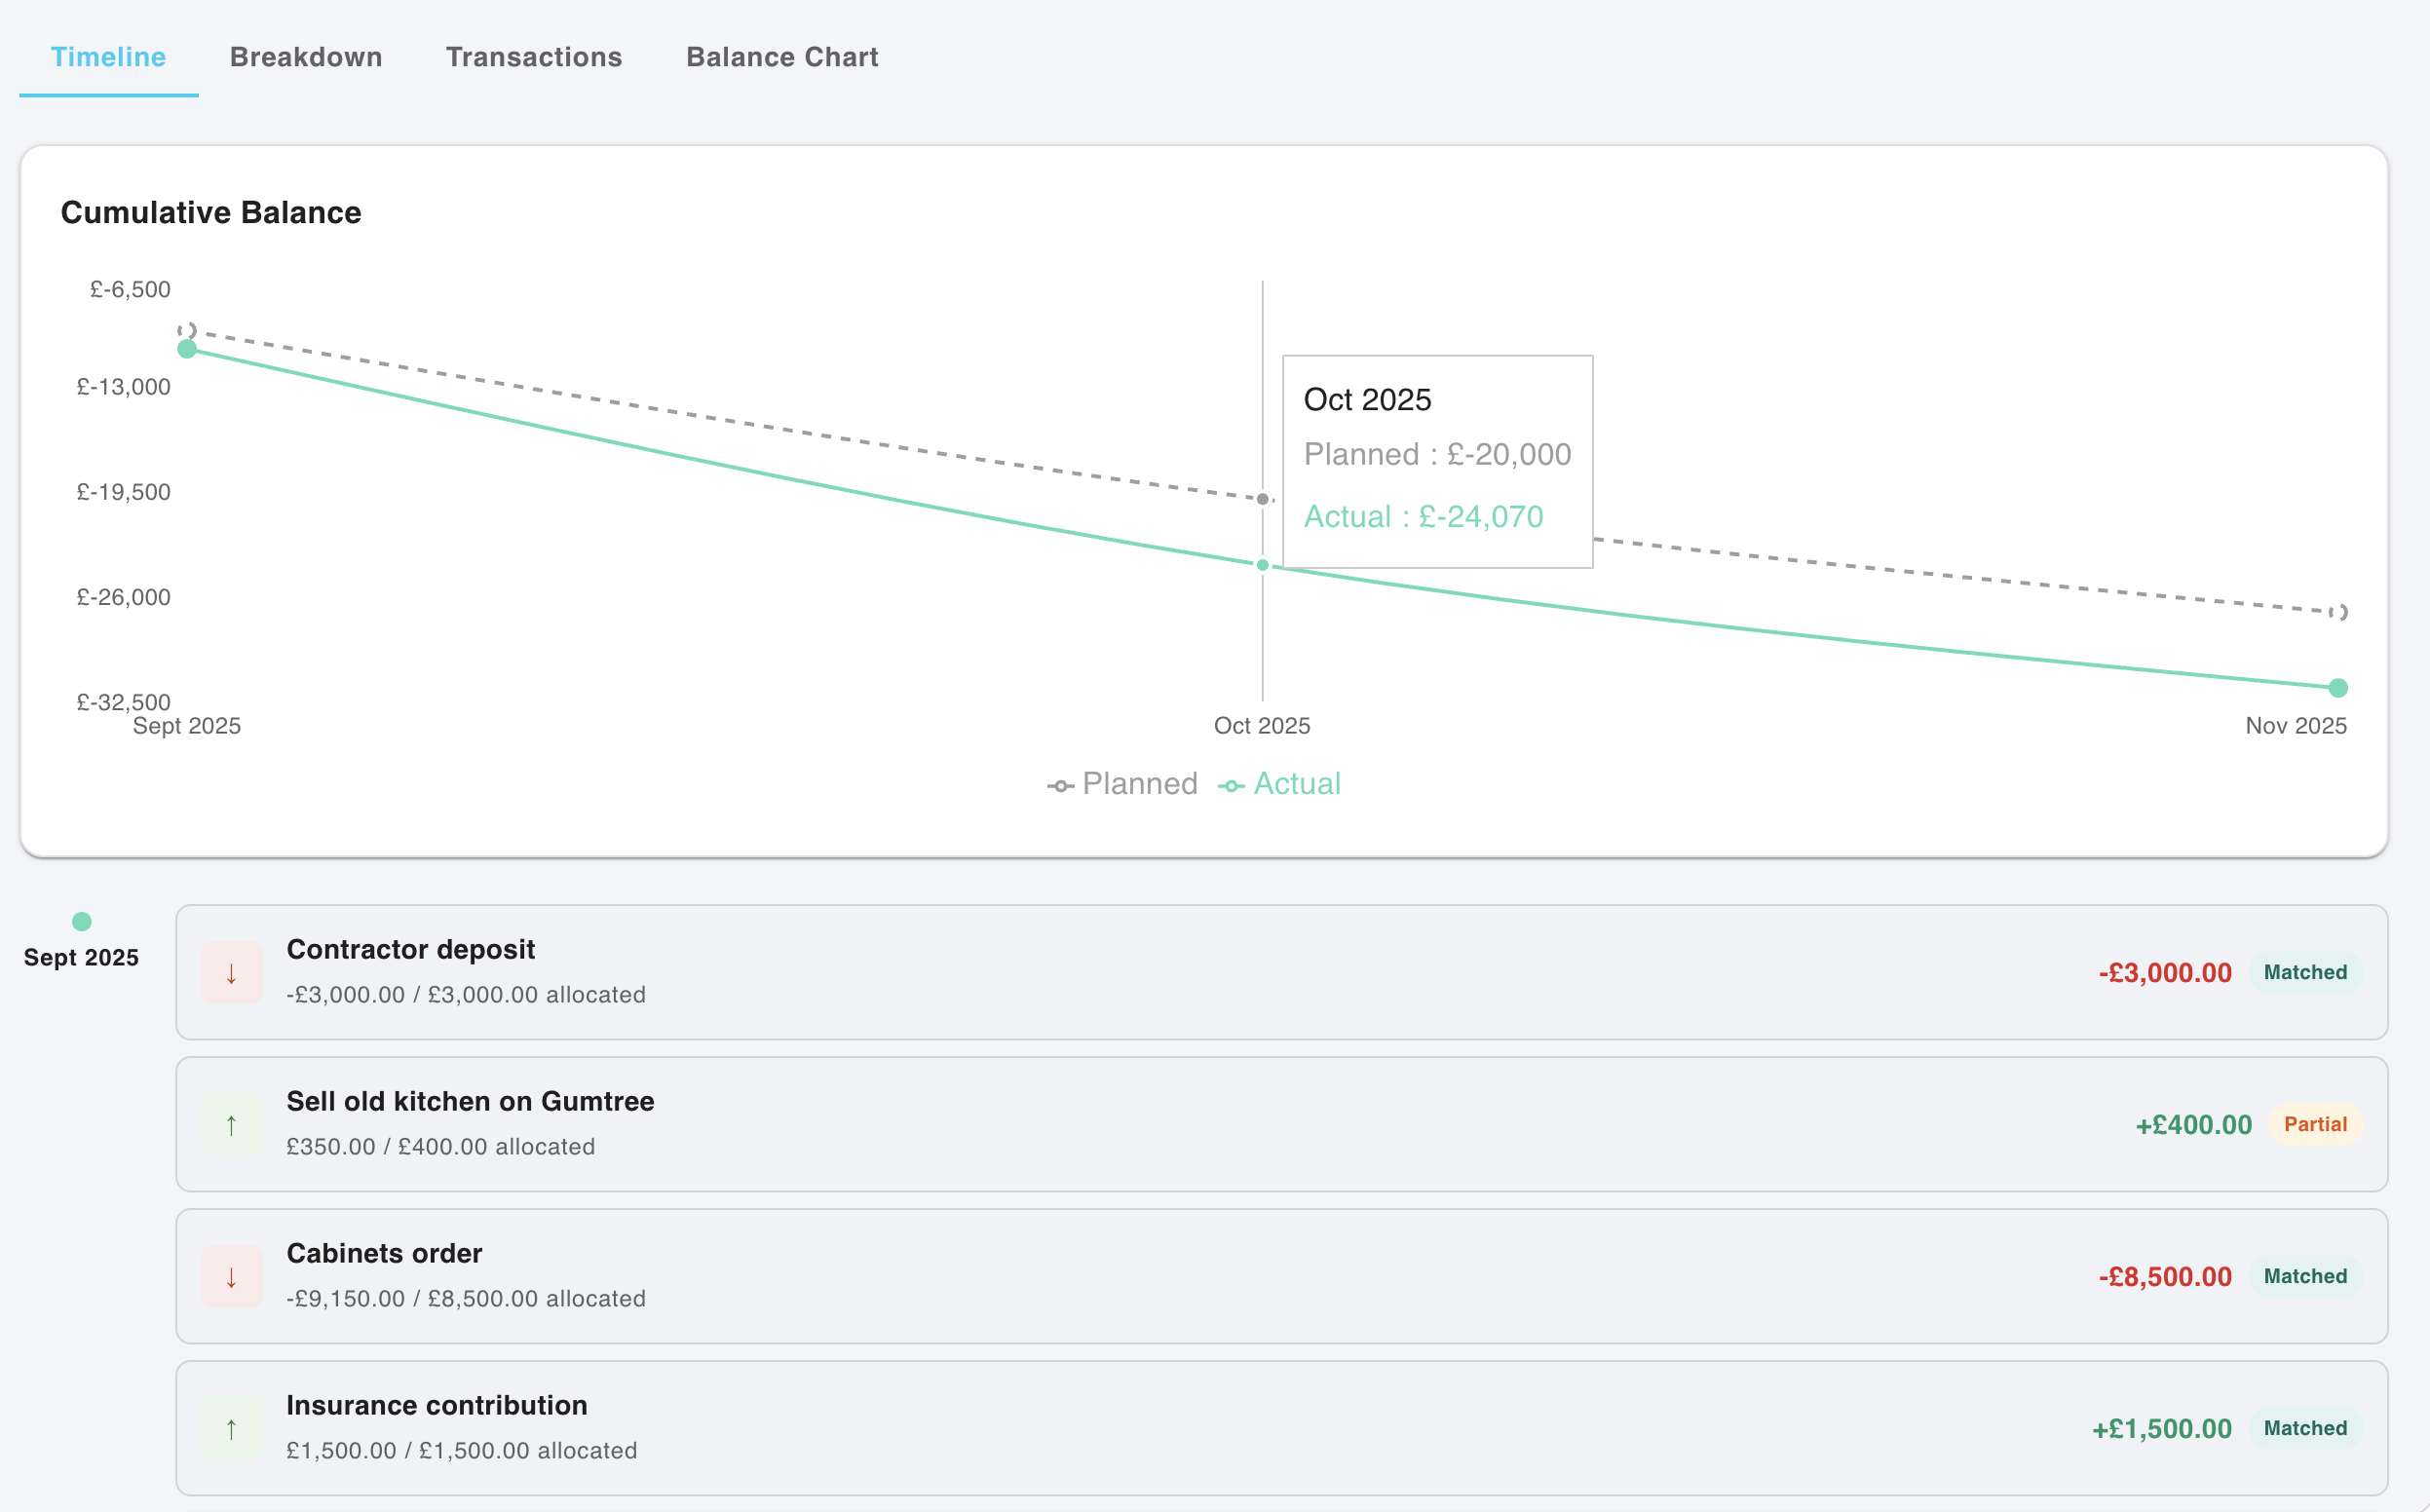Click the Sept 2025 Actual data point
2430x1512 pixels.
click(x=187, y=349)
